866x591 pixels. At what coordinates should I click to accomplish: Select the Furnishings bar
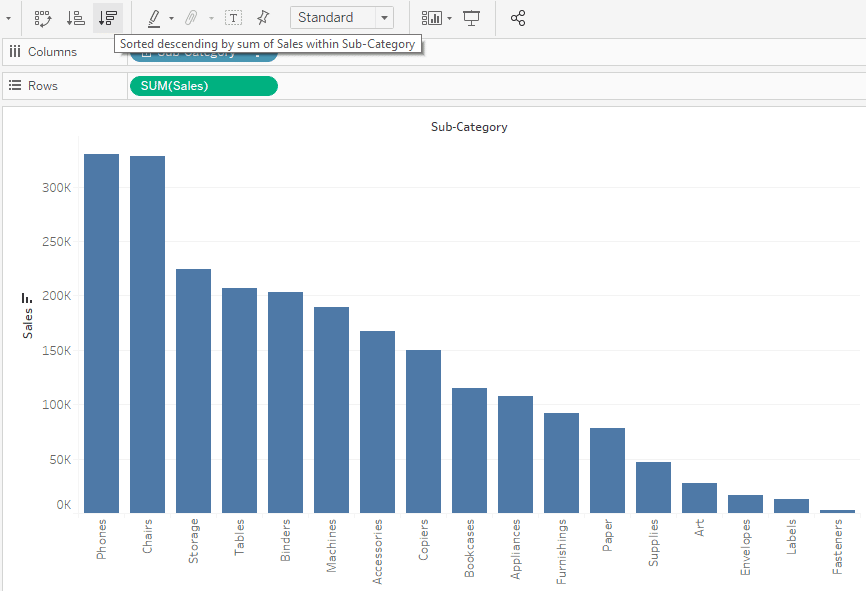[562, 463]
